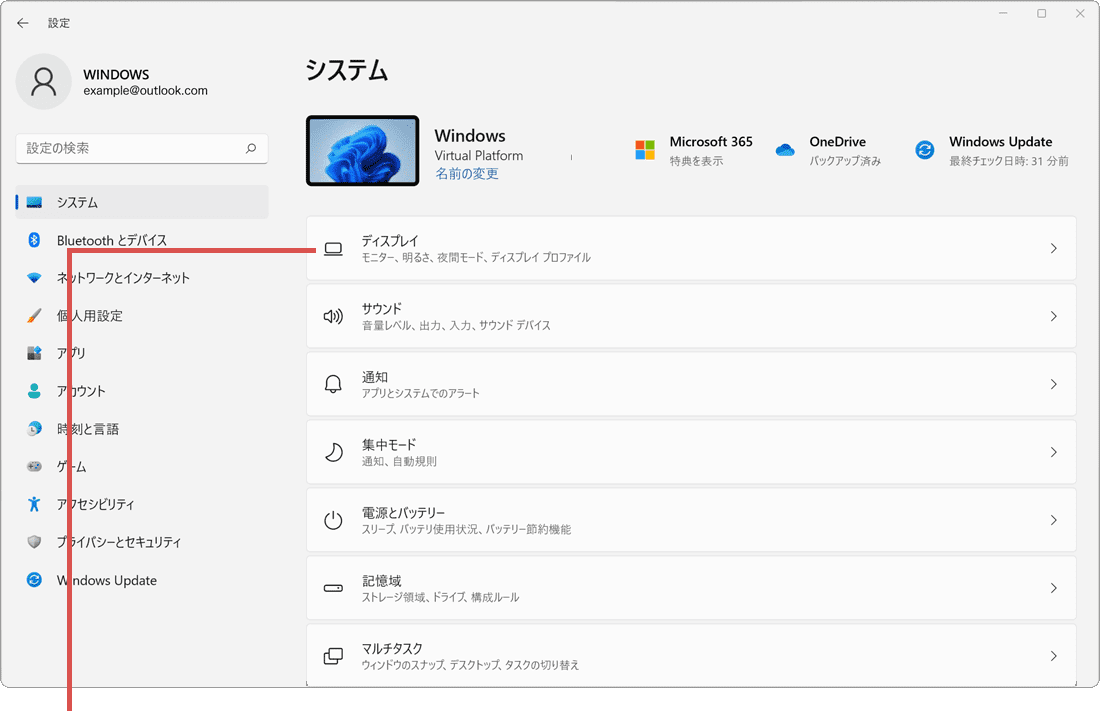The height and width of the screenshot is (711, 1100).
Task: Click the 名前の変更 link
Action: click(466, 172)
